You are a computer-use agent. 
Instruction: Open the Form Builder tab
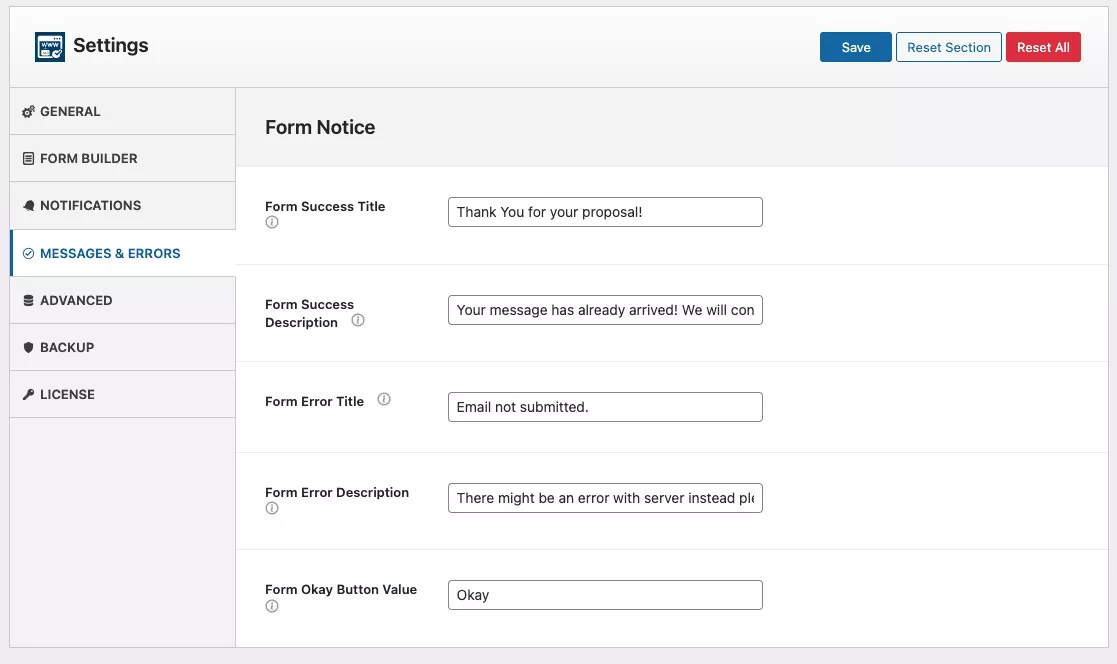point(88,158)
